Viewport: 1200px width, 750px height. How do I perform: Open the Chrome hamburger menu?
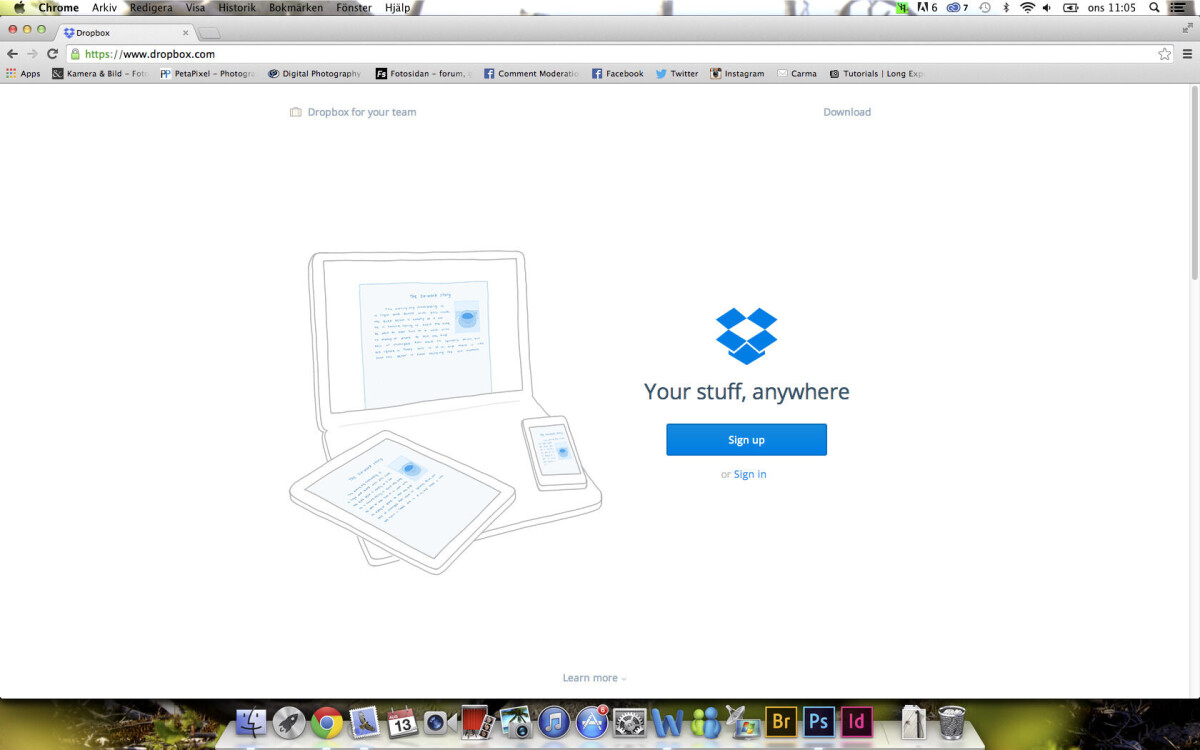[x=1187, y=54]
